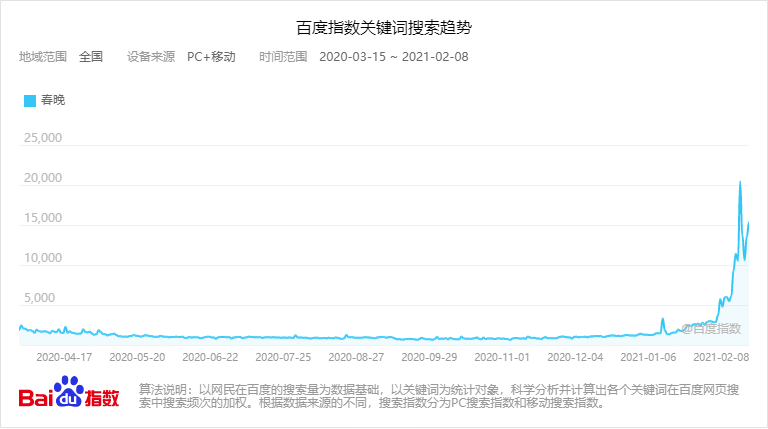Image resolution: width=768 pixels, height=429 pixels.
Task: Click the 2020-04-17 x-axis date label
Action: point(64,355)
